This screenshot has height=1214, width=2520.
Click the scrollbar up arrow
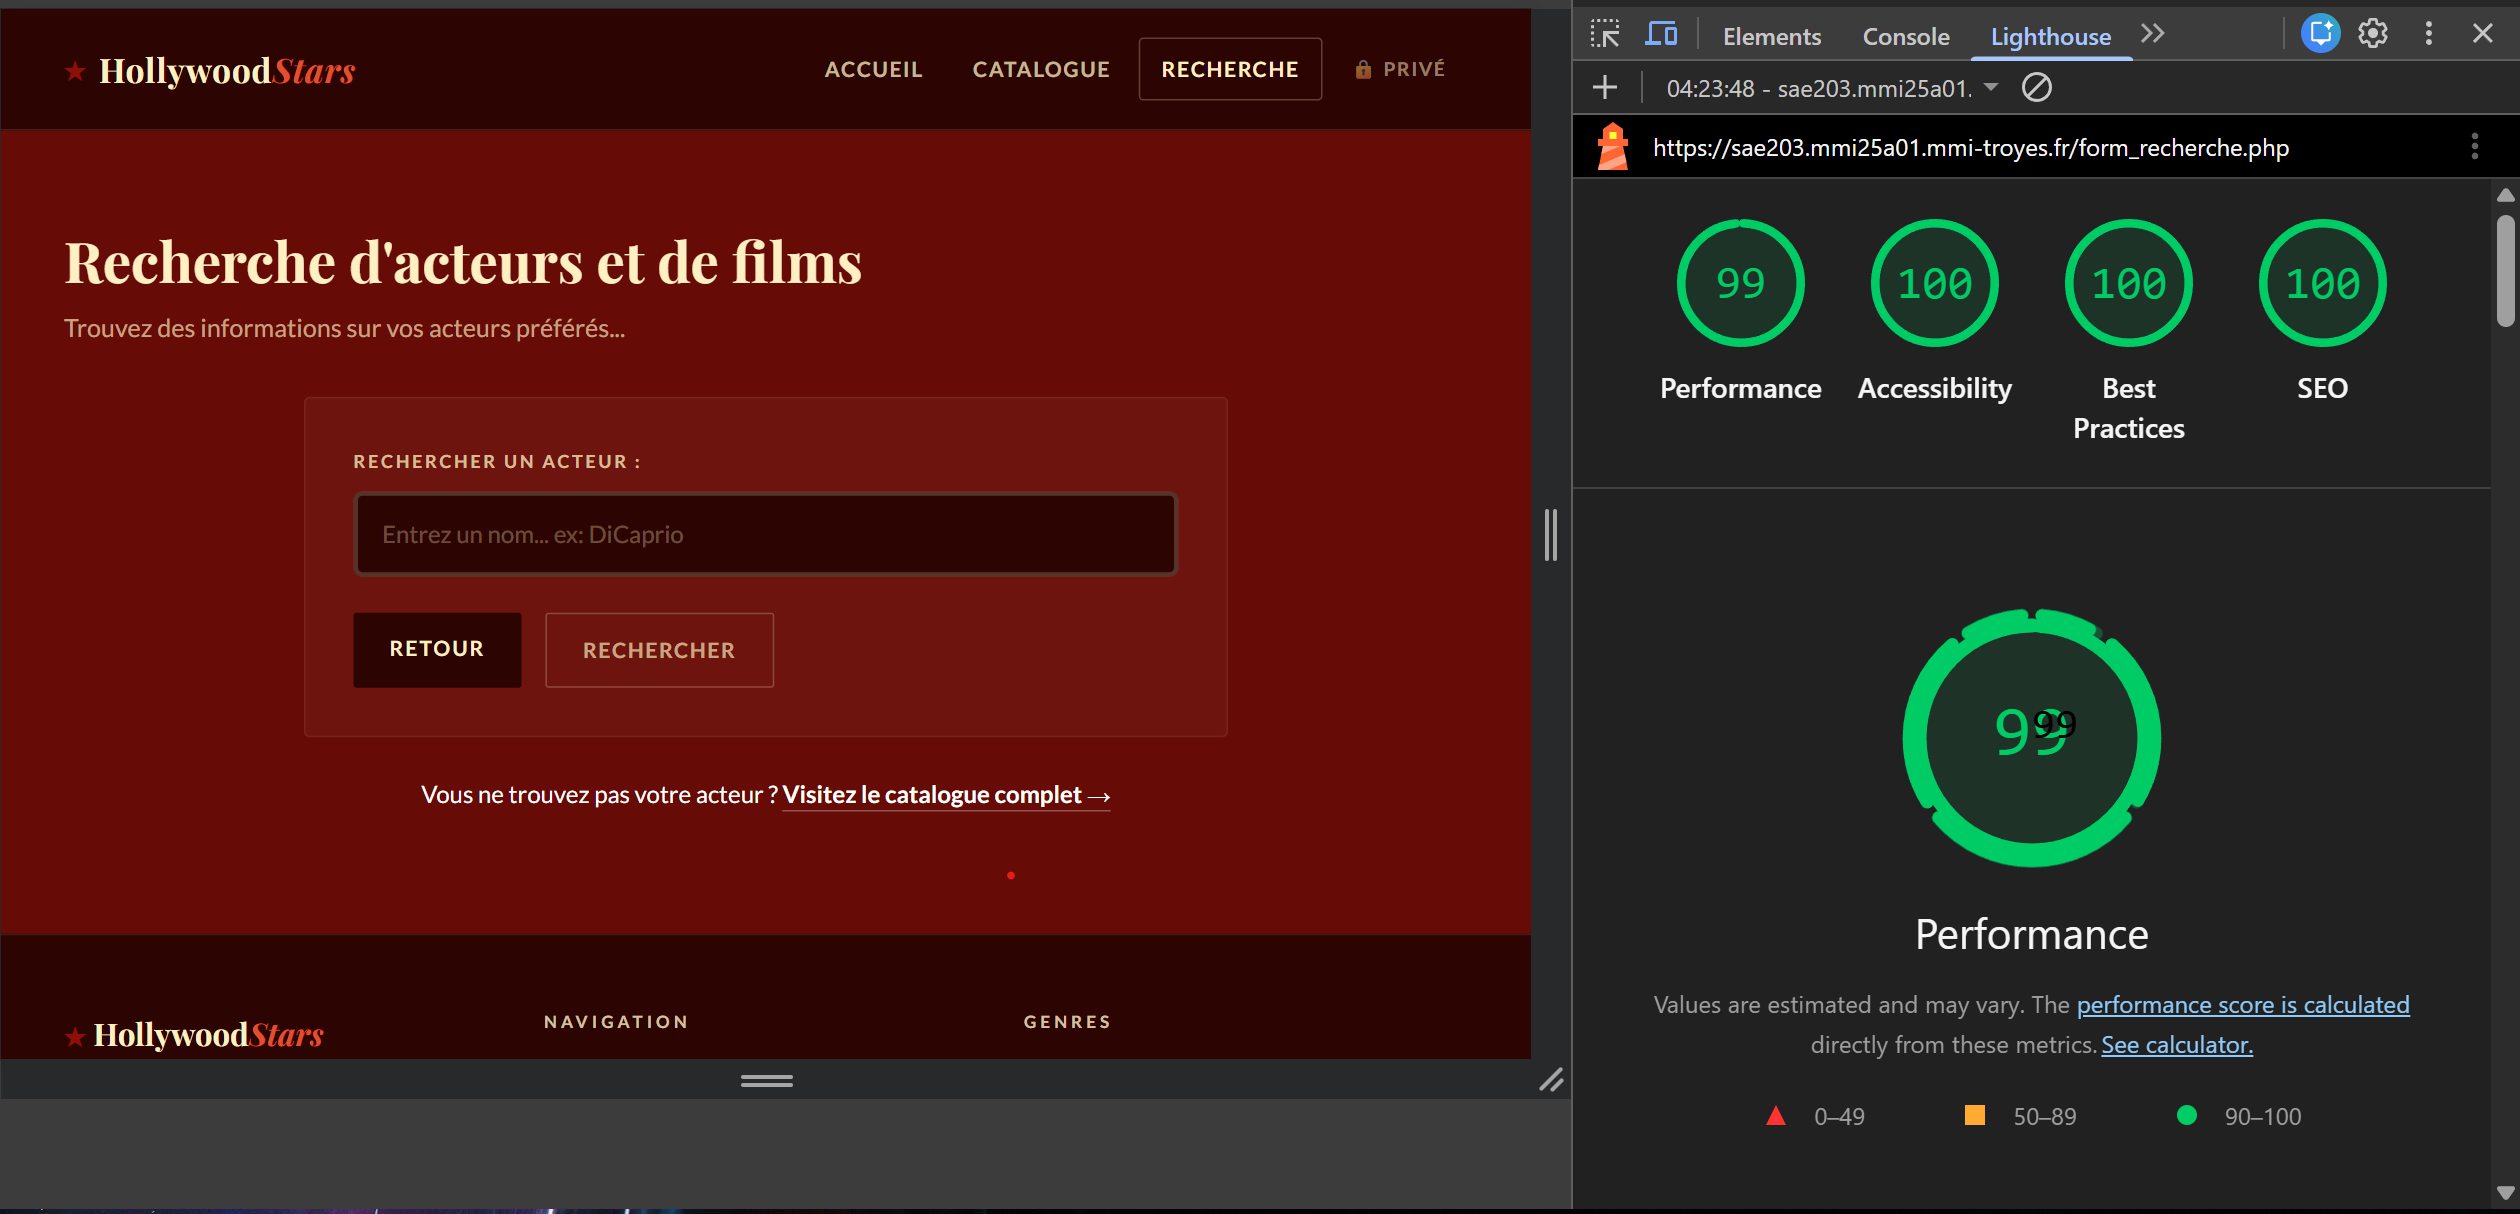tap(2505, 195)
